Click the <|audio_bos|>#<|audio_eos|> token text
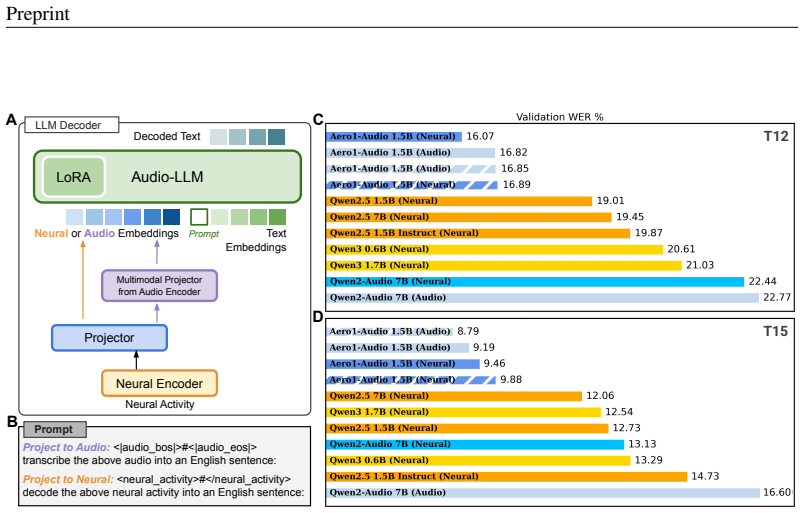804x513 pixels. pos(185,447)
